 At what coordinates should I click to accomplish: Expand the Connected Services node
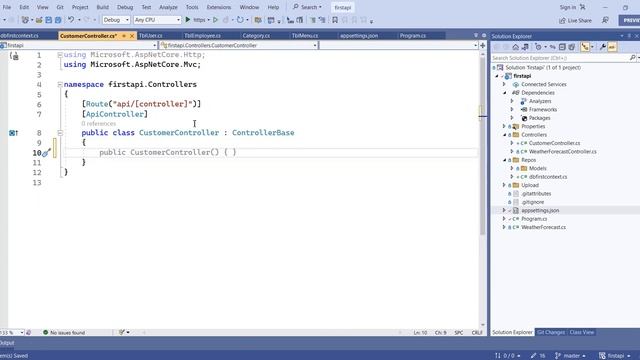tap(504, 84)
